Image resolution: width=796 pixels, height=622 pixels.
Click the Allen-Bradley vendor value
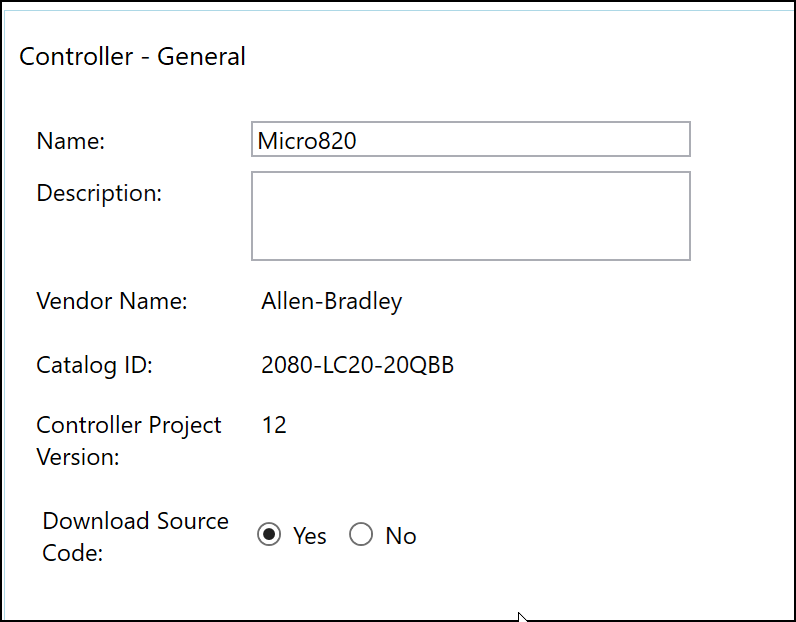pyautogui.click(x=332, y=301)
